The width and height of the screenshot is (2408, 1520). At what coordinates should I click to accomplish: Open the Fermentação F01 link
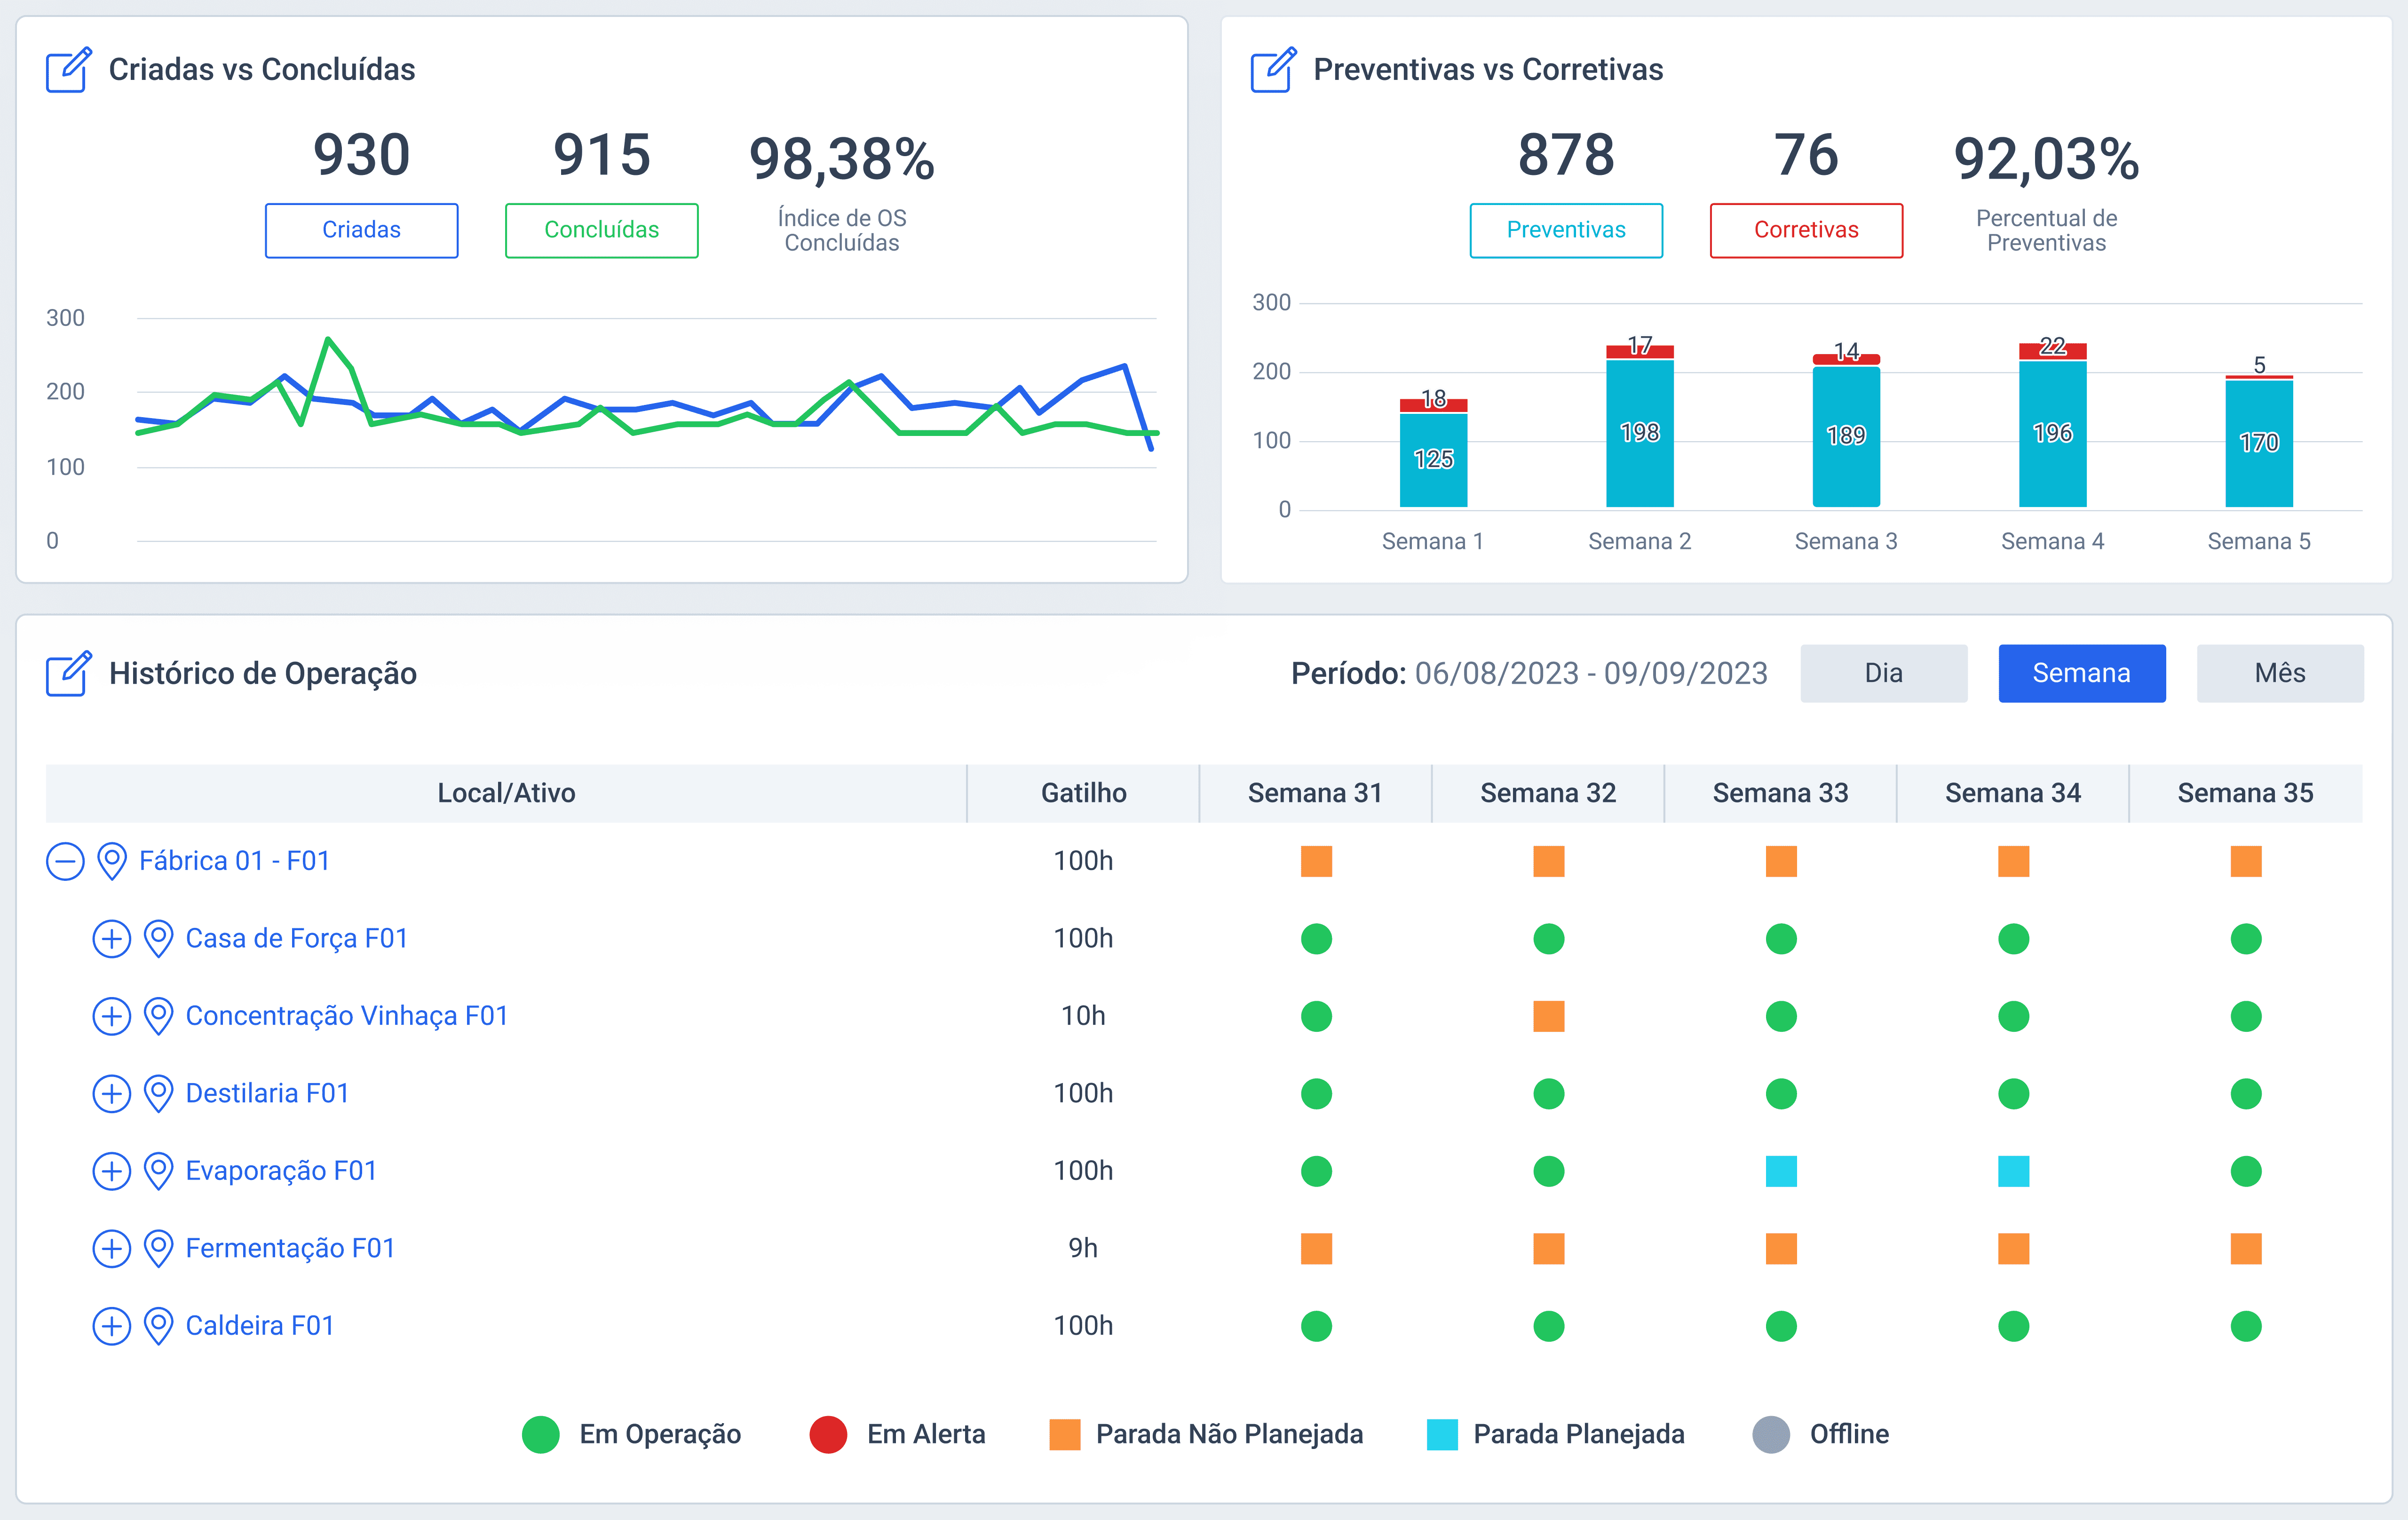(x=291, y=1249)
